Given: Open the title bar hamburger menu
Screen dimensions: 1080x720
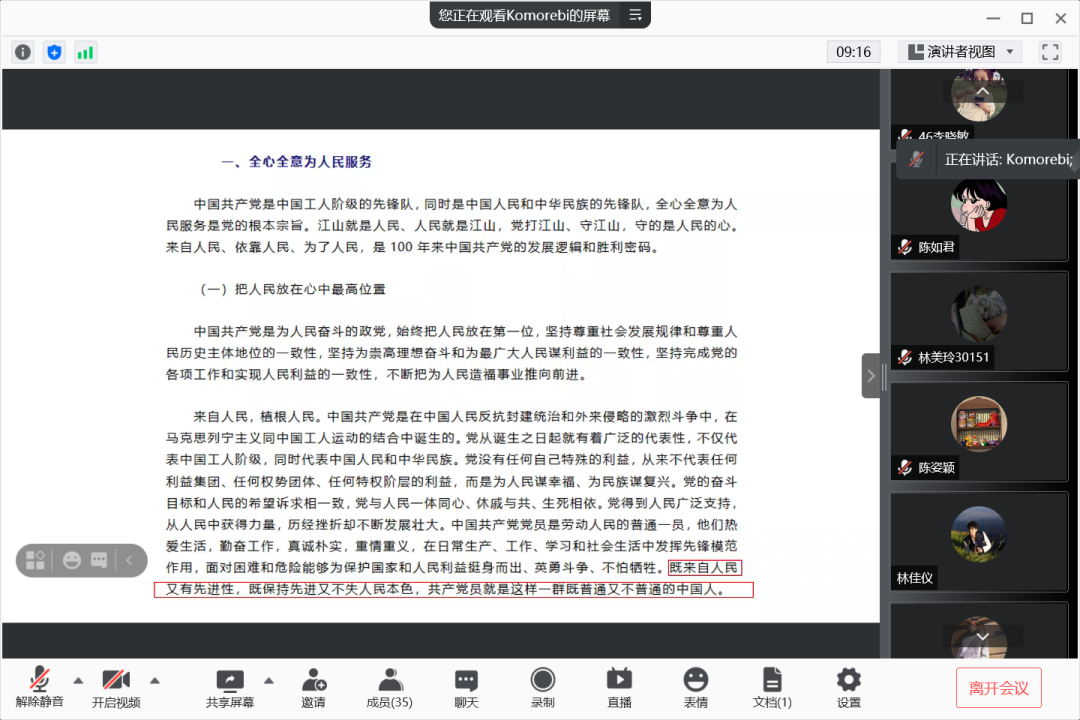Looking at the screenshot, I should 637,16.
